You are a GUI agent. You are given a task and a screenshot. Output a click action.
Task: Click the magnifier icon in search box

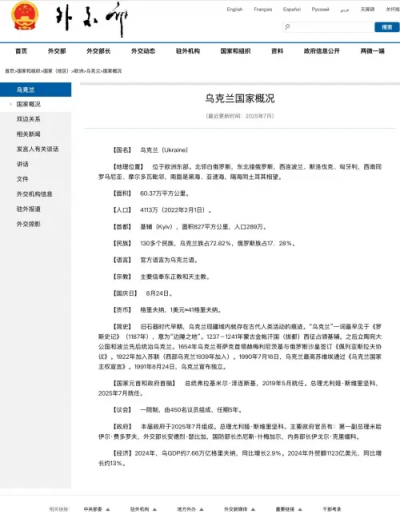(288, 27)
